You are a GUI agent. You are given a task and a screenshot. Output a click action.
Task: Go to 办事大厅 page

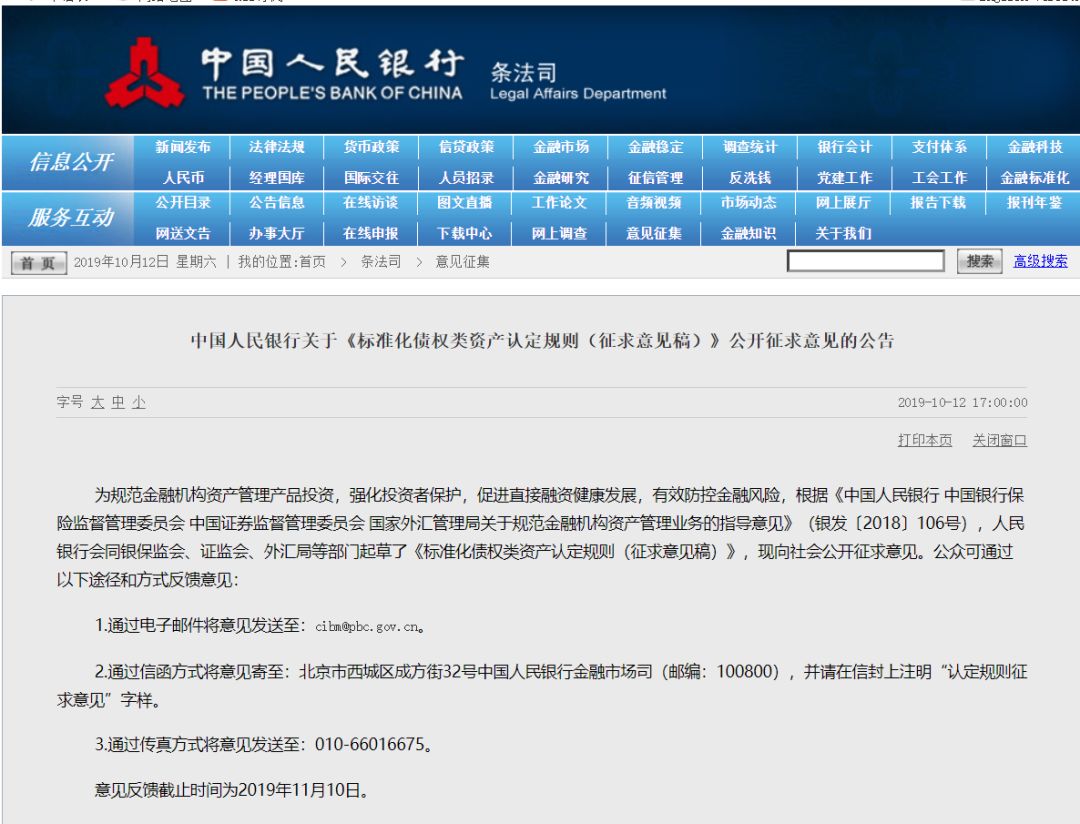(277, 234)
